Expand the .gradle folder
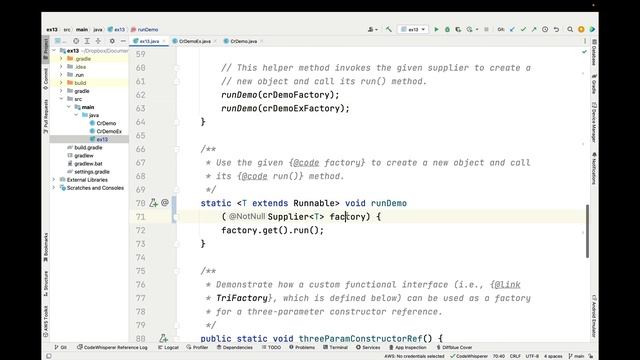 pos(61,59)
